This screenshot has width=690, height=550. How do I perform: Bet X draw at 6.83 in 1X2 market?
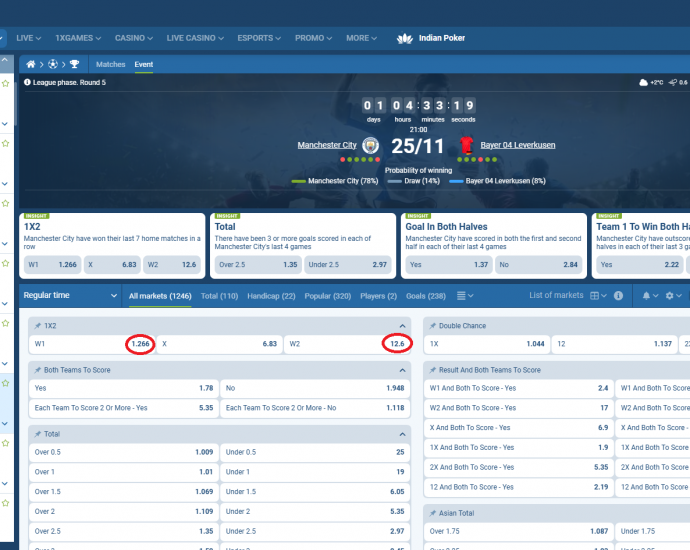pyautogui.click(x=219, y=344)
